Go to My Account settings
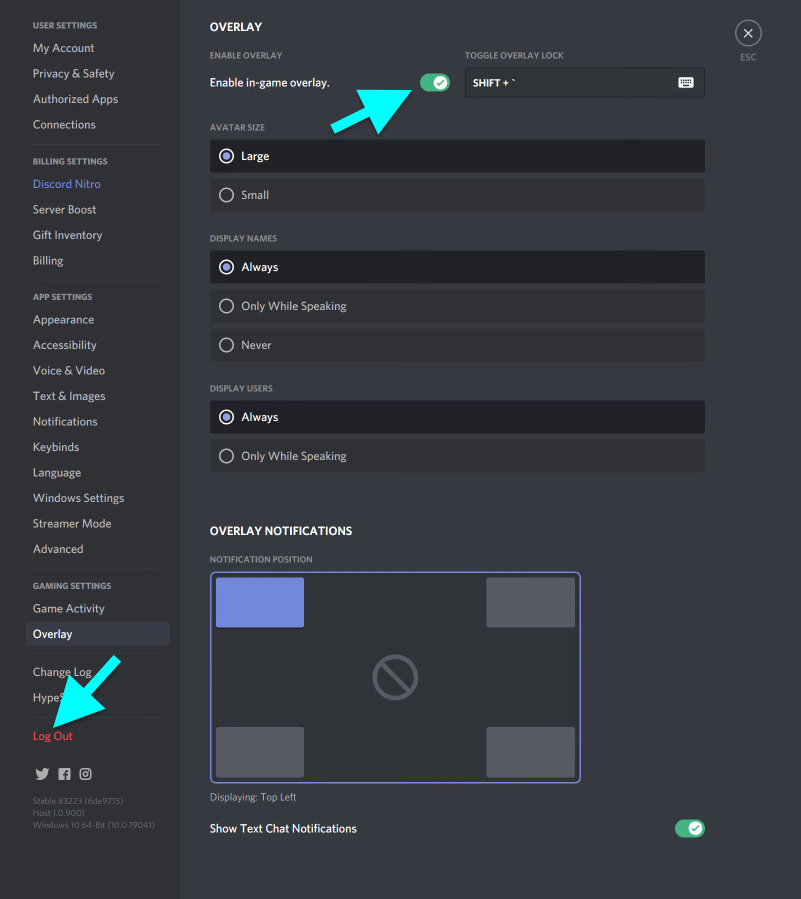 63,48
